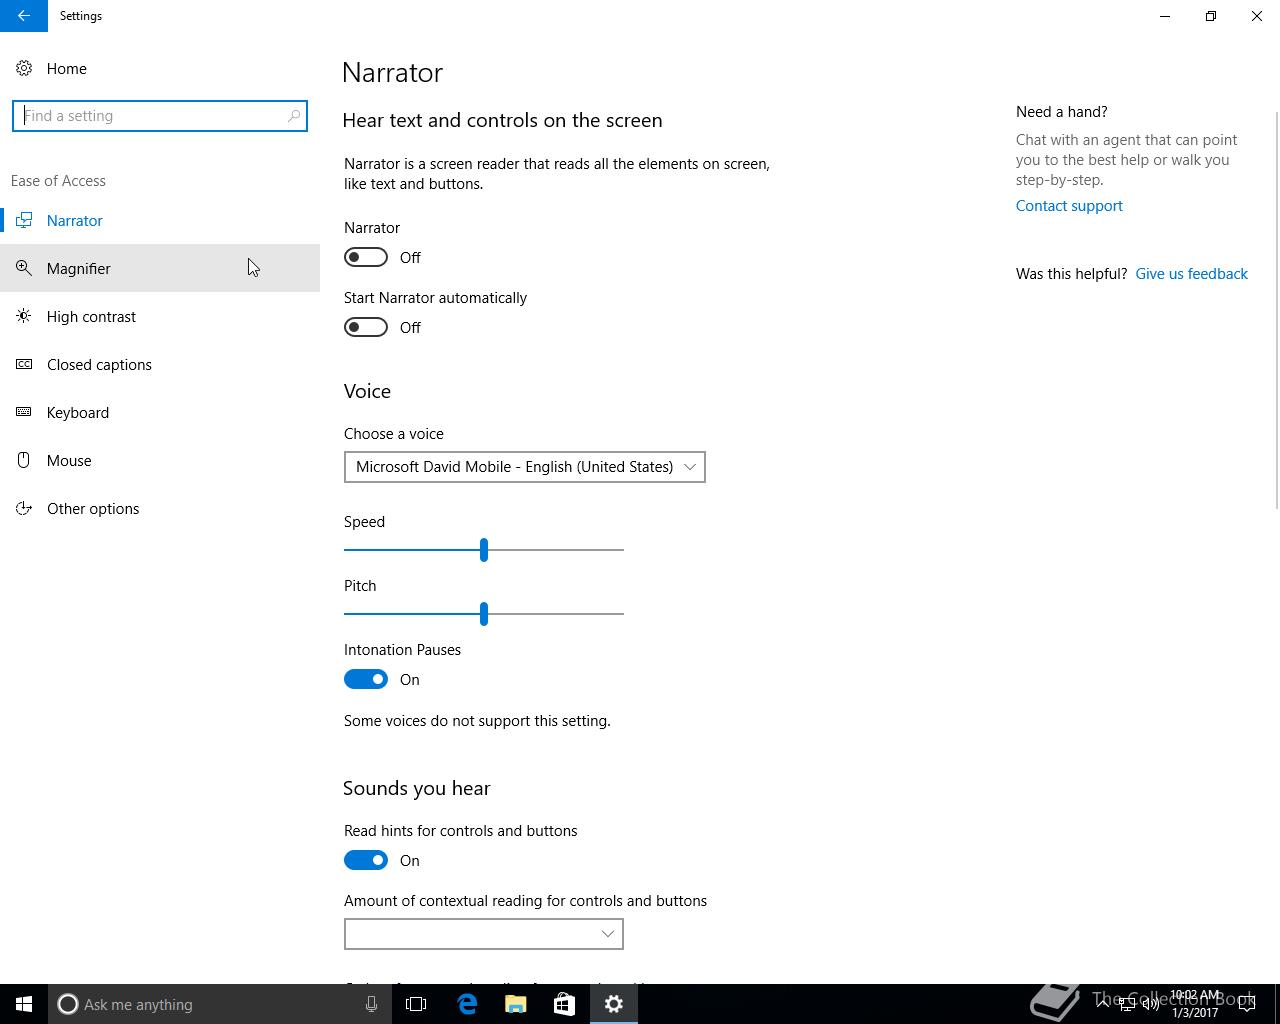Turn on the Narrator toggle
This screenshot has width=1280, height=1024.
(366, 258)
